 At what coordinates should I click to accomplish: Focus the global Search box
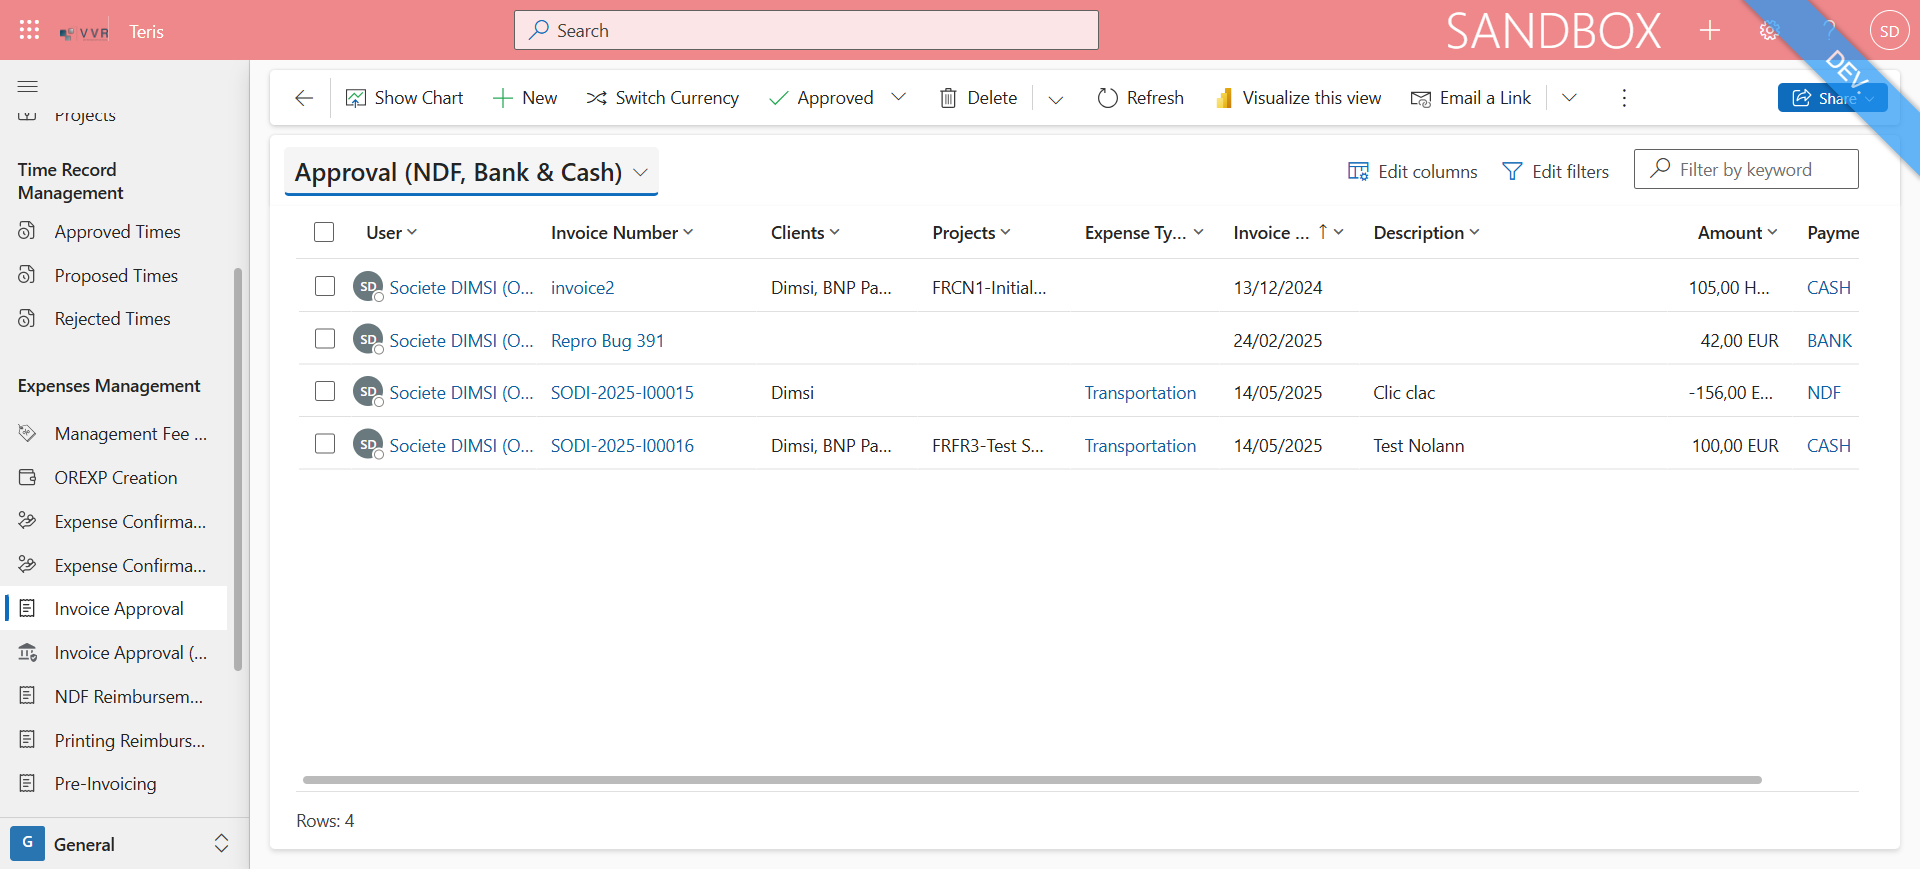(x=806, y=30)
